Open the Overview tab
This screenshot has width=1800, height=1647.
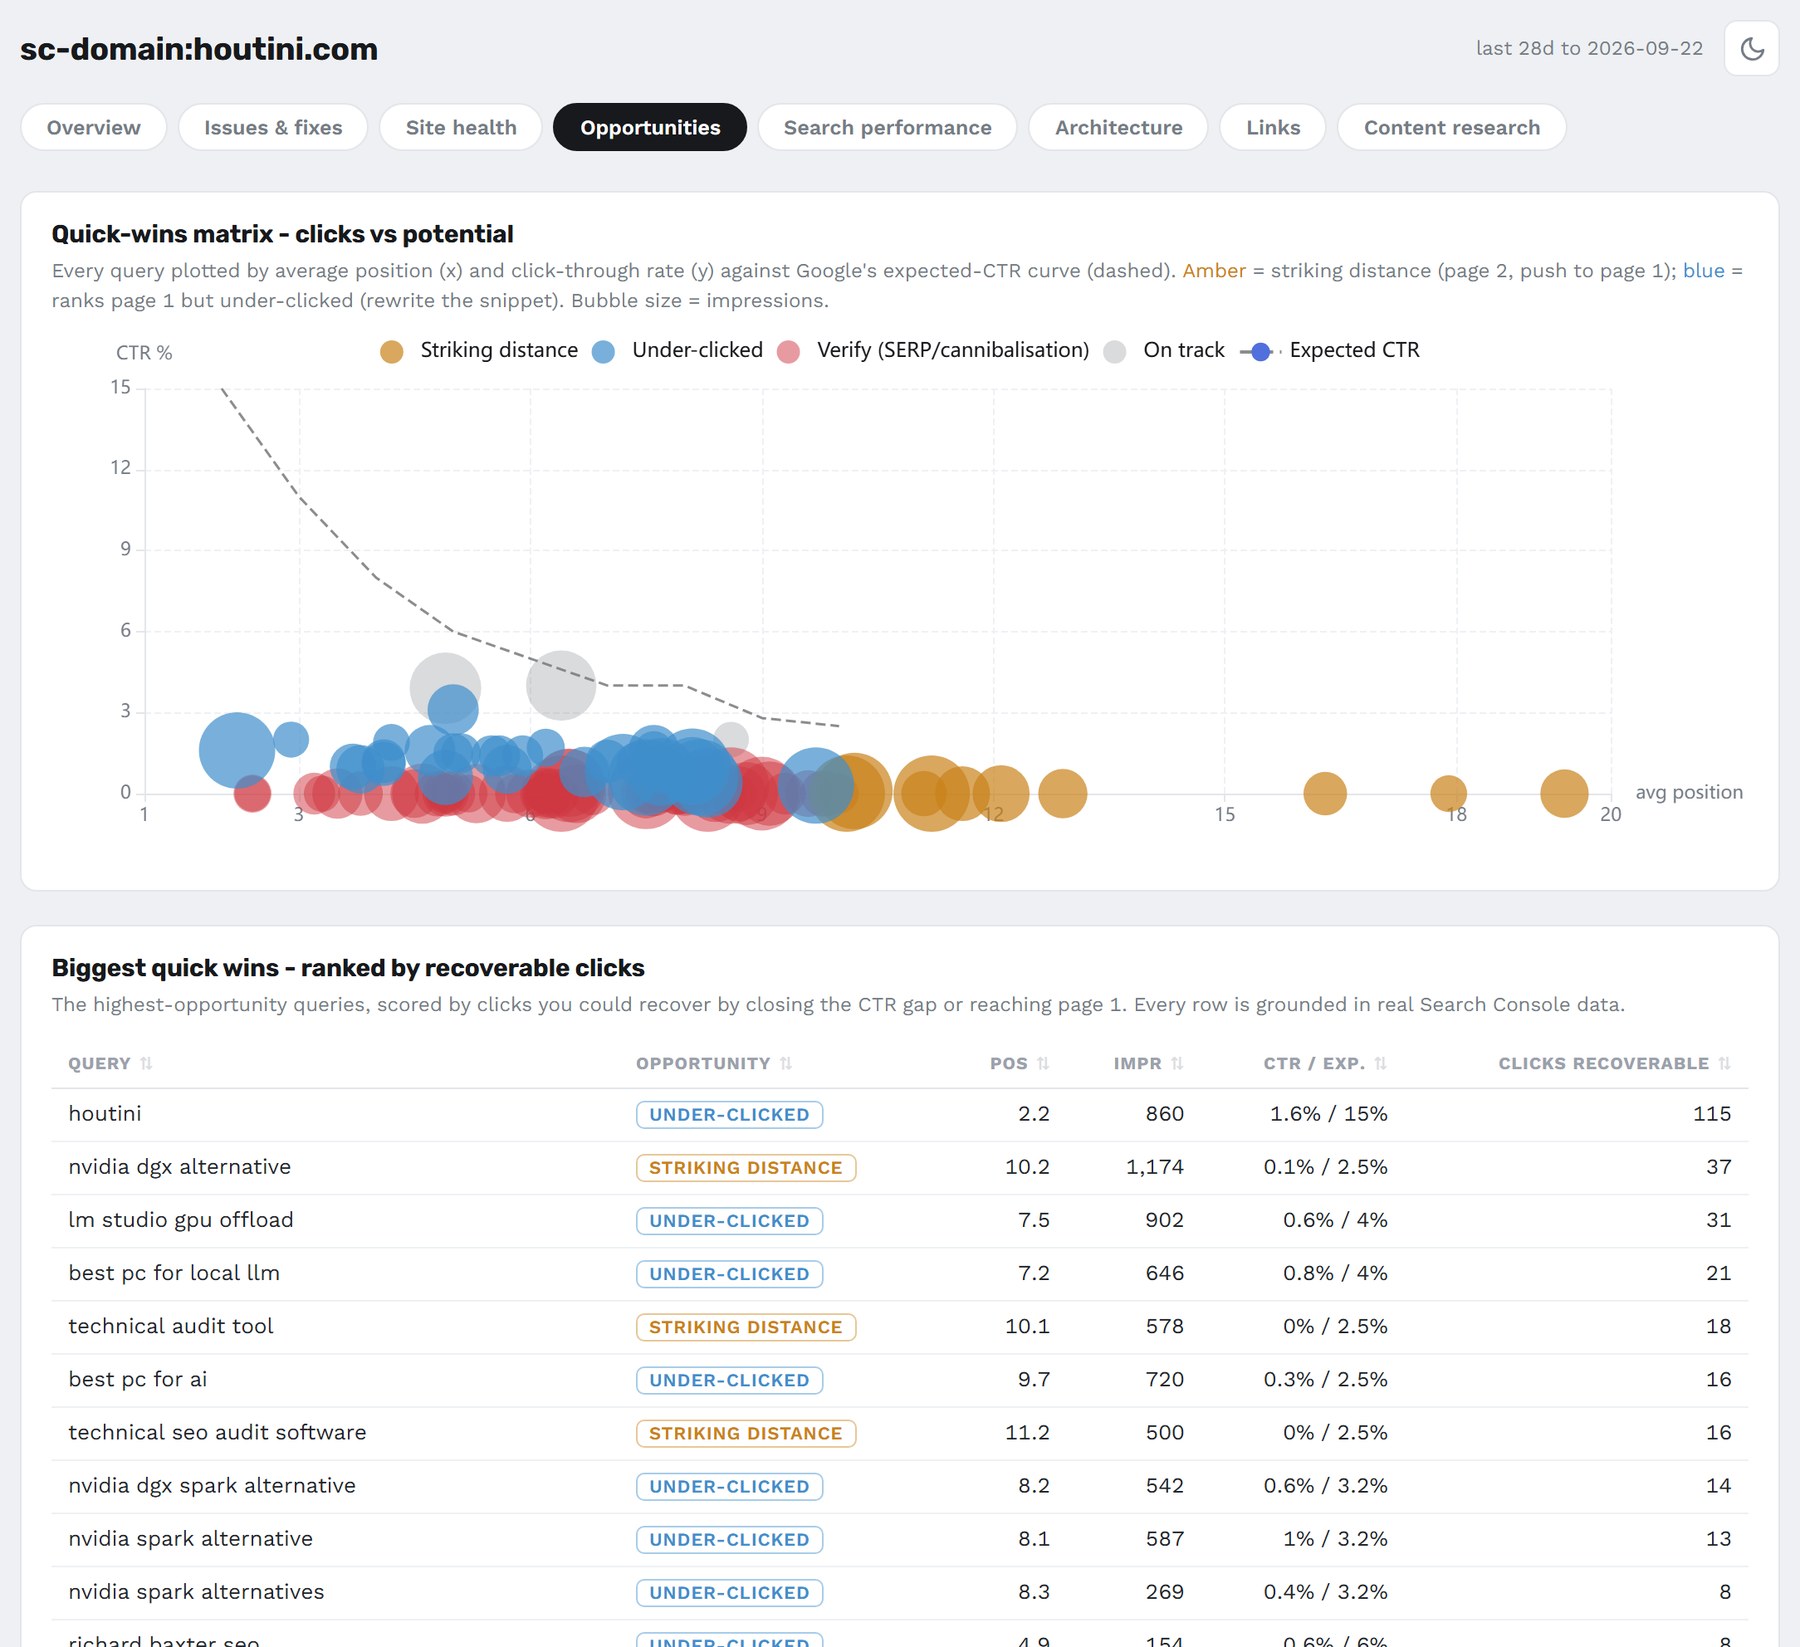(94, 127)
